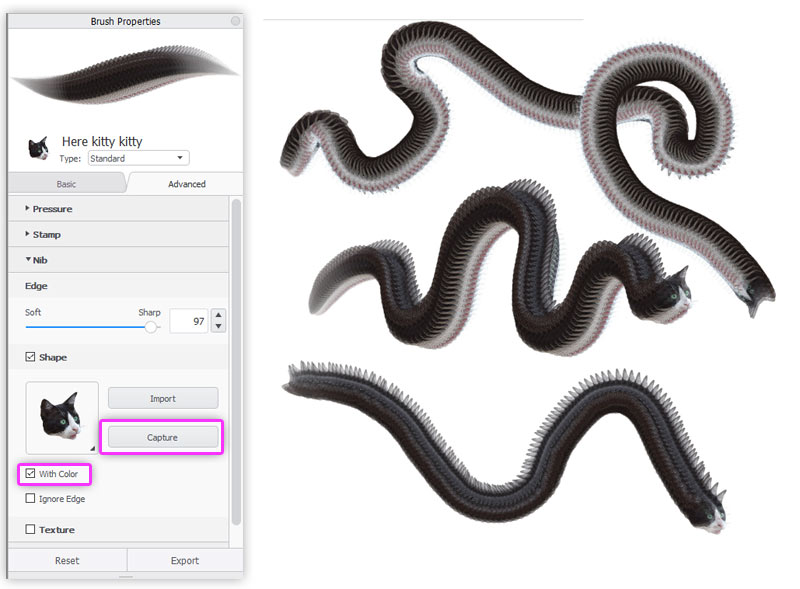
Task: Toggle the Shape checkbox
Action: pos(30,357)
